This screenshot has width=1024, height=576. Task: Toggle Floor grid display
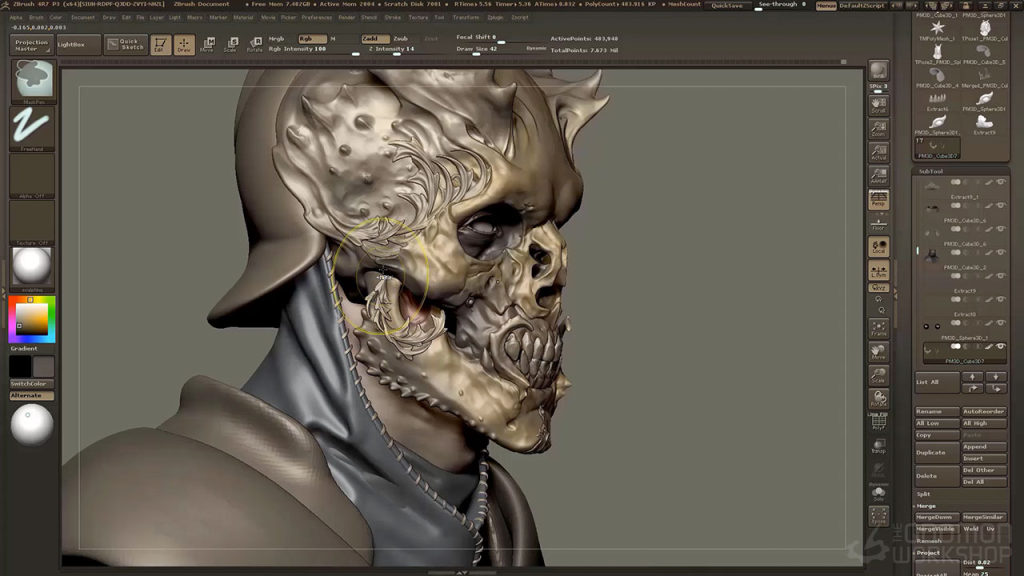point(878,223)
